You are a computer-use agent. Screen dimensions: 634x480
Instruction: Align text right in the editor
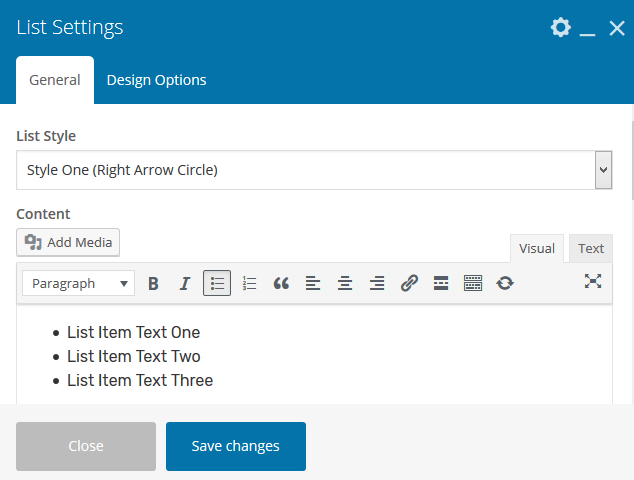coord(377,284)
